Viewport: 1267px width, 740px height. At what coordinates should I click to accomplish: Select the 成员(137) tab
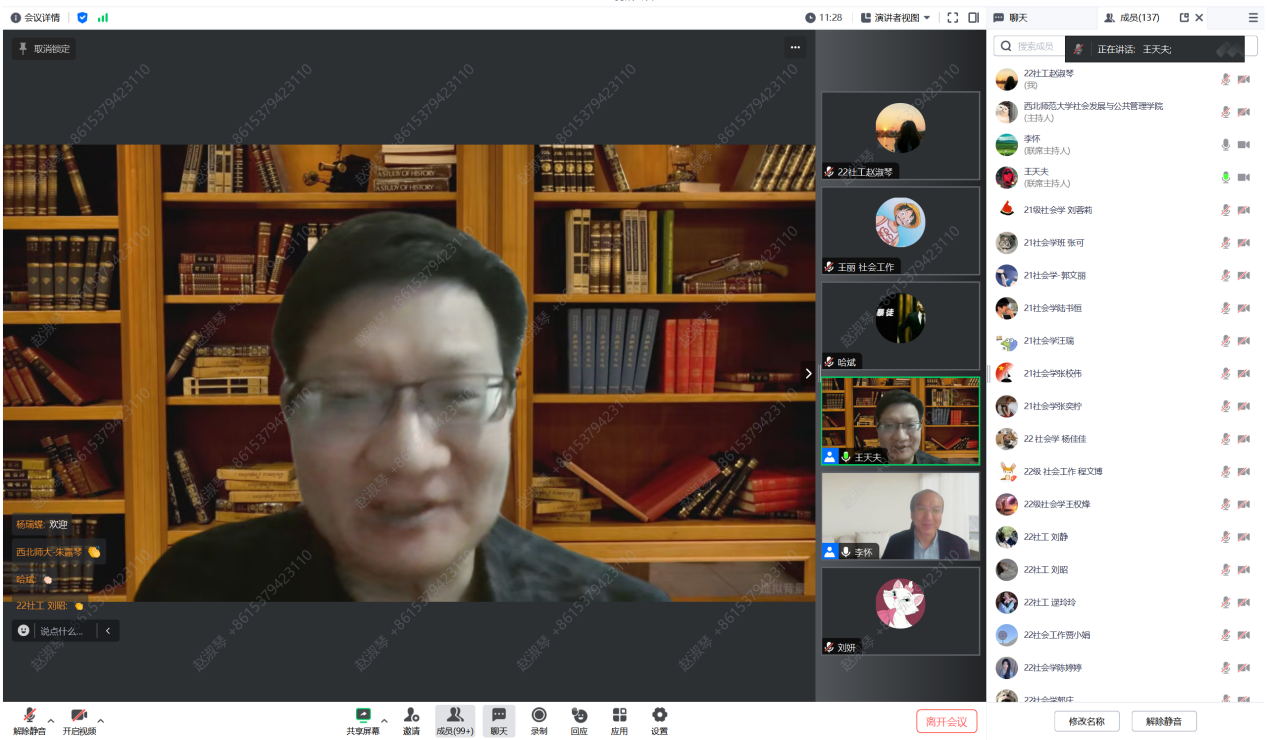pos(1131,17)
